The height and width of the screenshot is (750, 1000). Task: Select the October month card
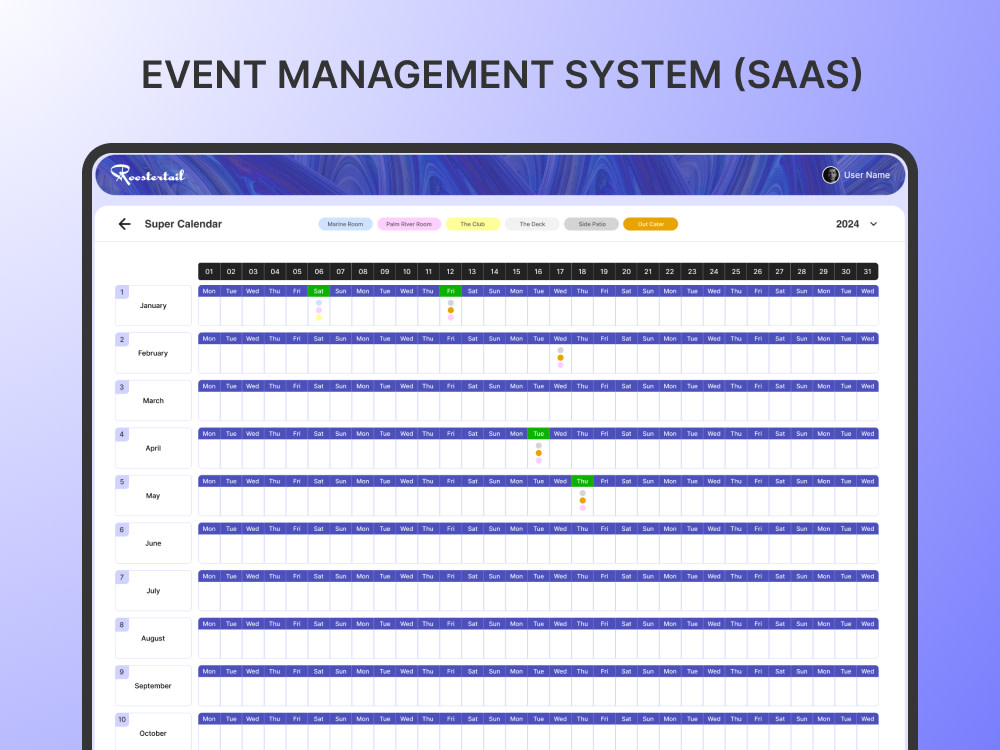coord(153,732)
